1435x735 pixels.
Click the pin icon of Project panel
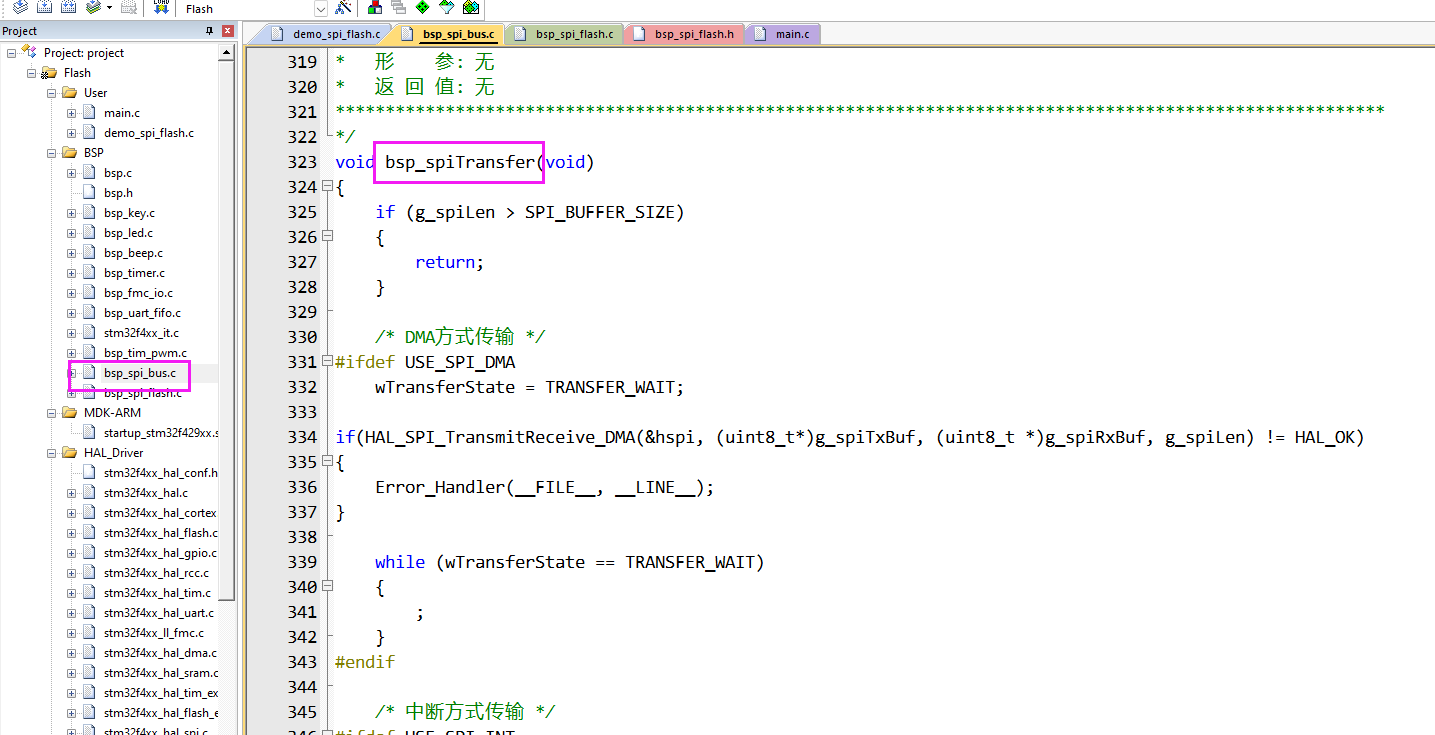click(209, 31)
